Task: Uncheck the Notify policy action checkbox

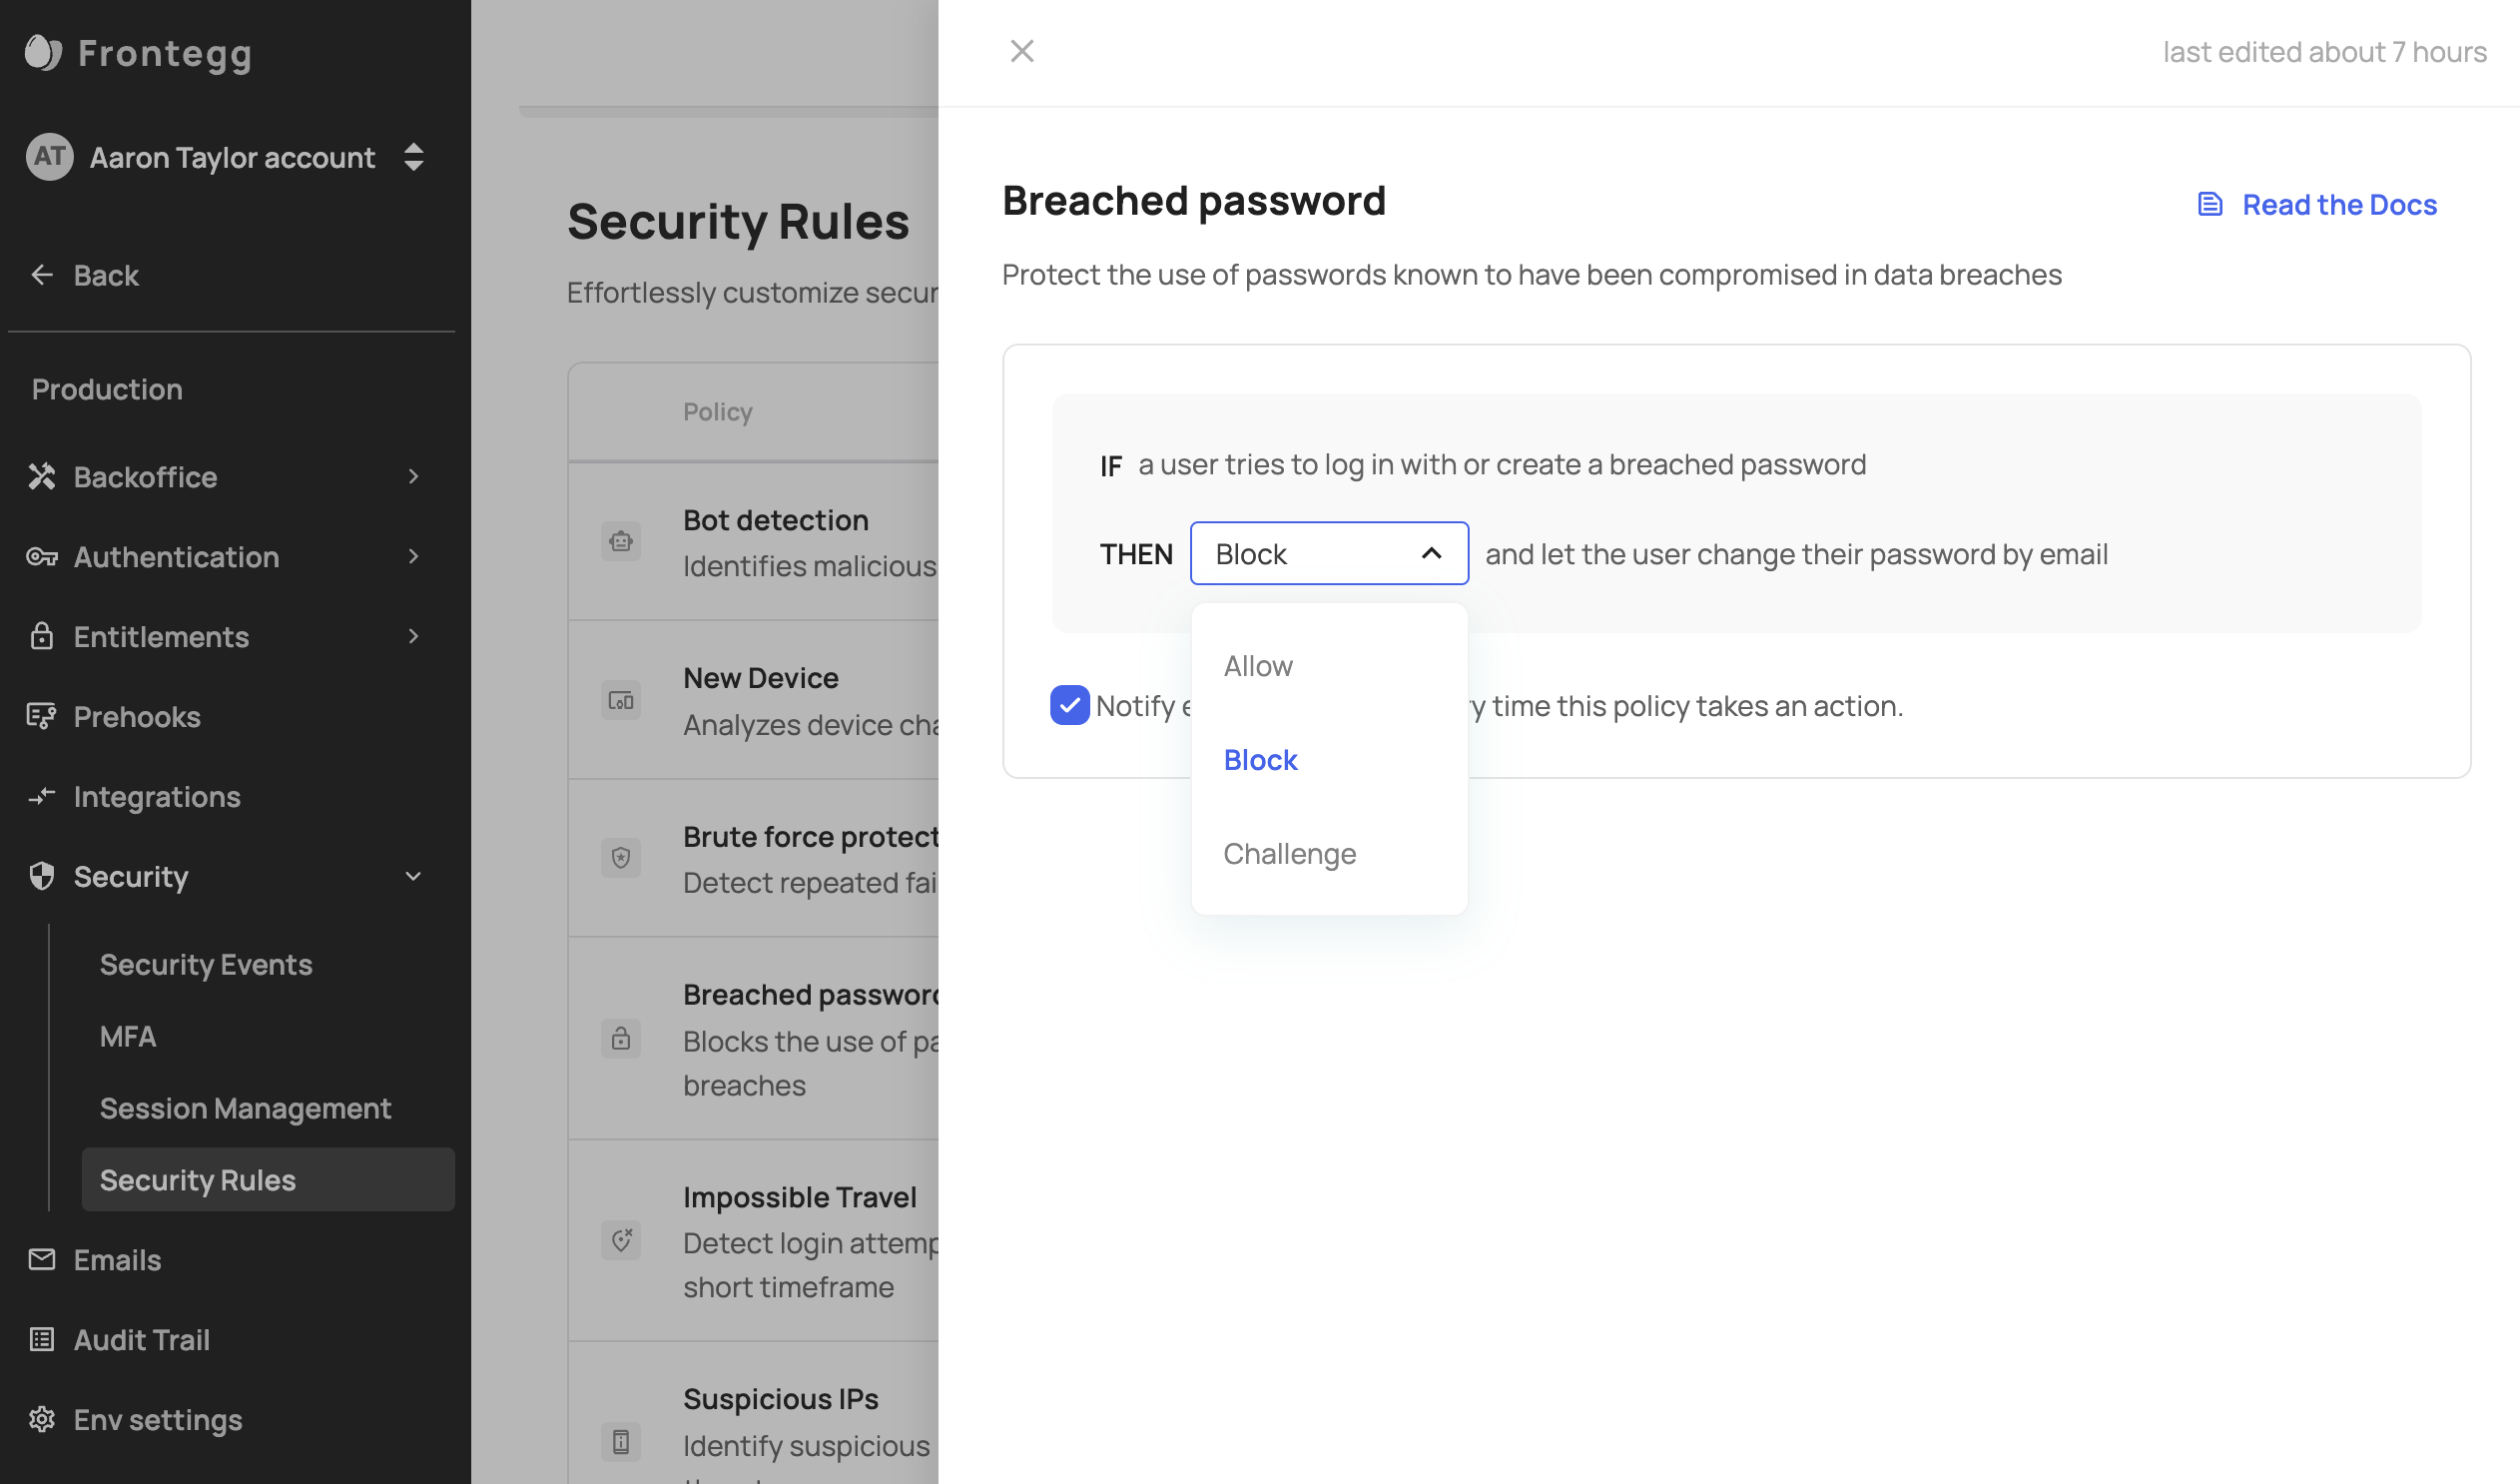Action: tap(1069, 705)
